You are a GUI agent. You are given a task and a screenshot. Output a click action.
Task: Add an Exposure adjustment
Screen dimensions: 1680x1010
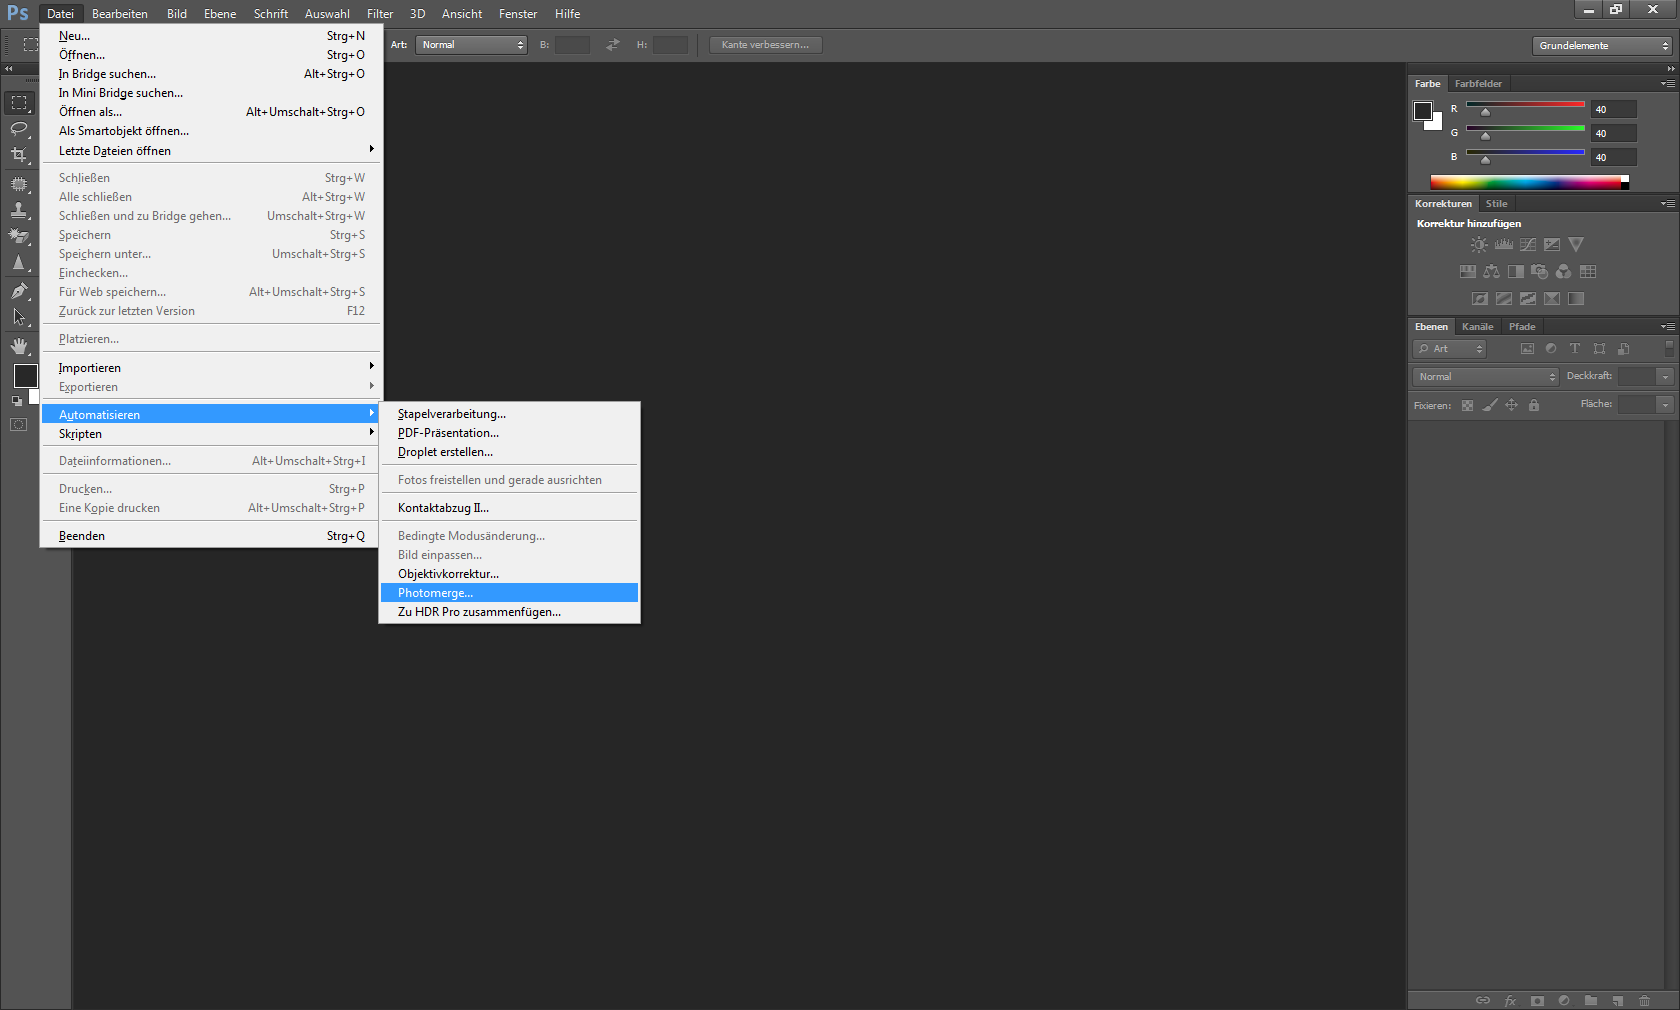coord(1552,245)
